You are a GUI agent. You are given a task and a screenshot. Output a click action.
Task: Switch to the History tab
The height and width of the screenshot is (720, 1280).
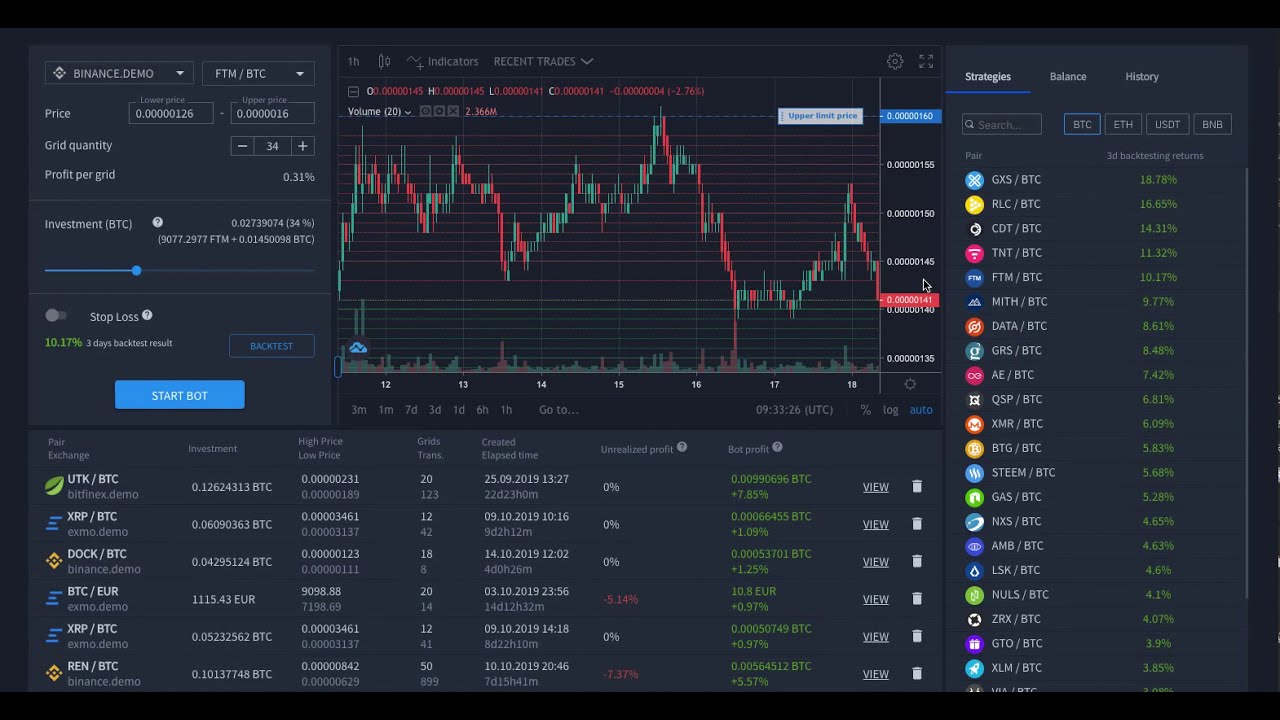pyautogui.click(x=1142, y=76)
